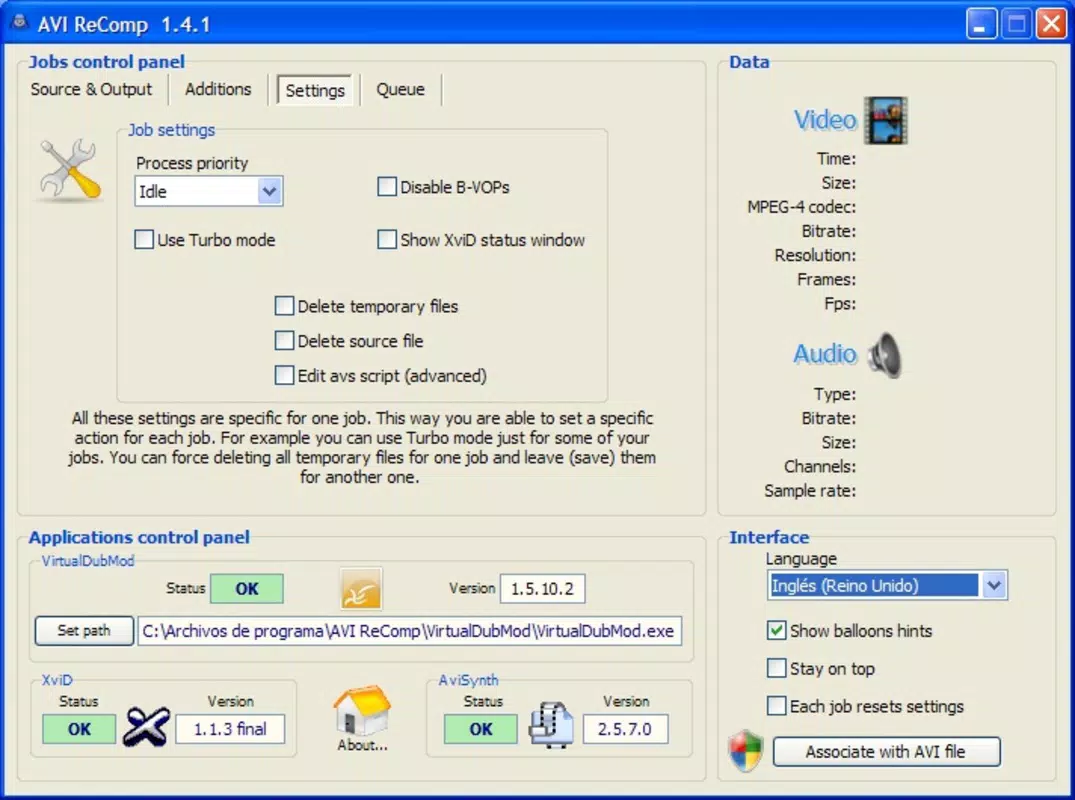The height and width of the screenshot is (800, 1075).
Task: Click the AviSynth film script icon
Action: [551, 725]
